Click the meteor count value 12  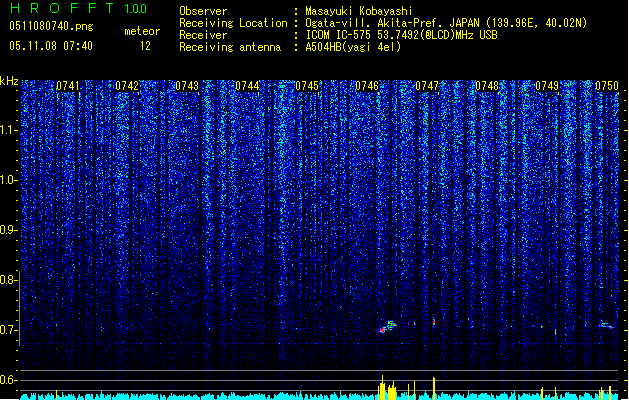[x=145, y=46]
